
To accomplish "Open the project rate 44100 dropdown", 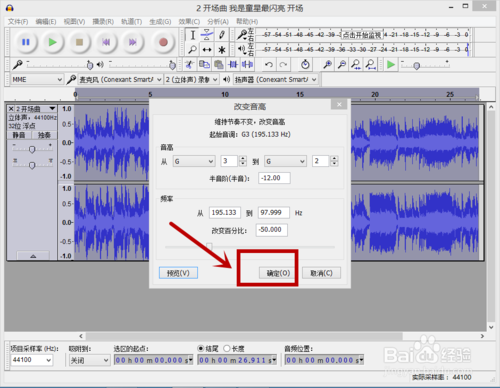I will click(32, 360).
